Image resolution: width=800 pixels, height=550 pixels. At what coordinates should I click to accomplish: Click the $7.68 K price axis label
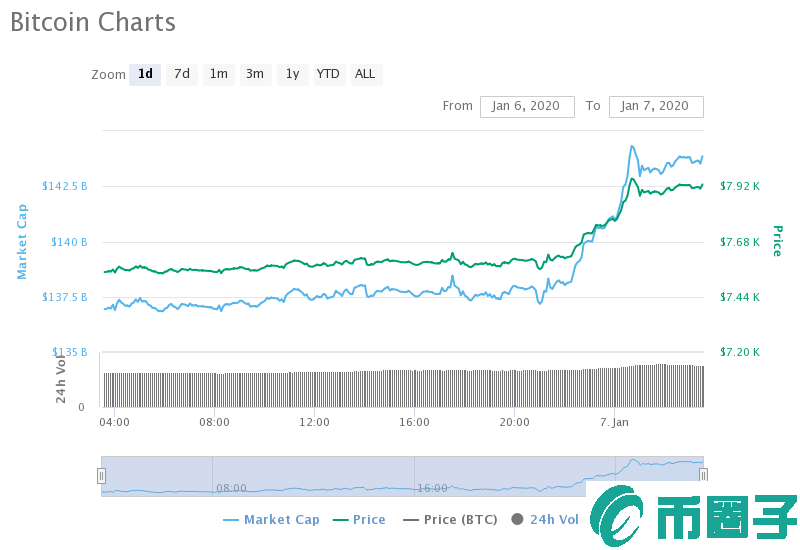point(740,242)
